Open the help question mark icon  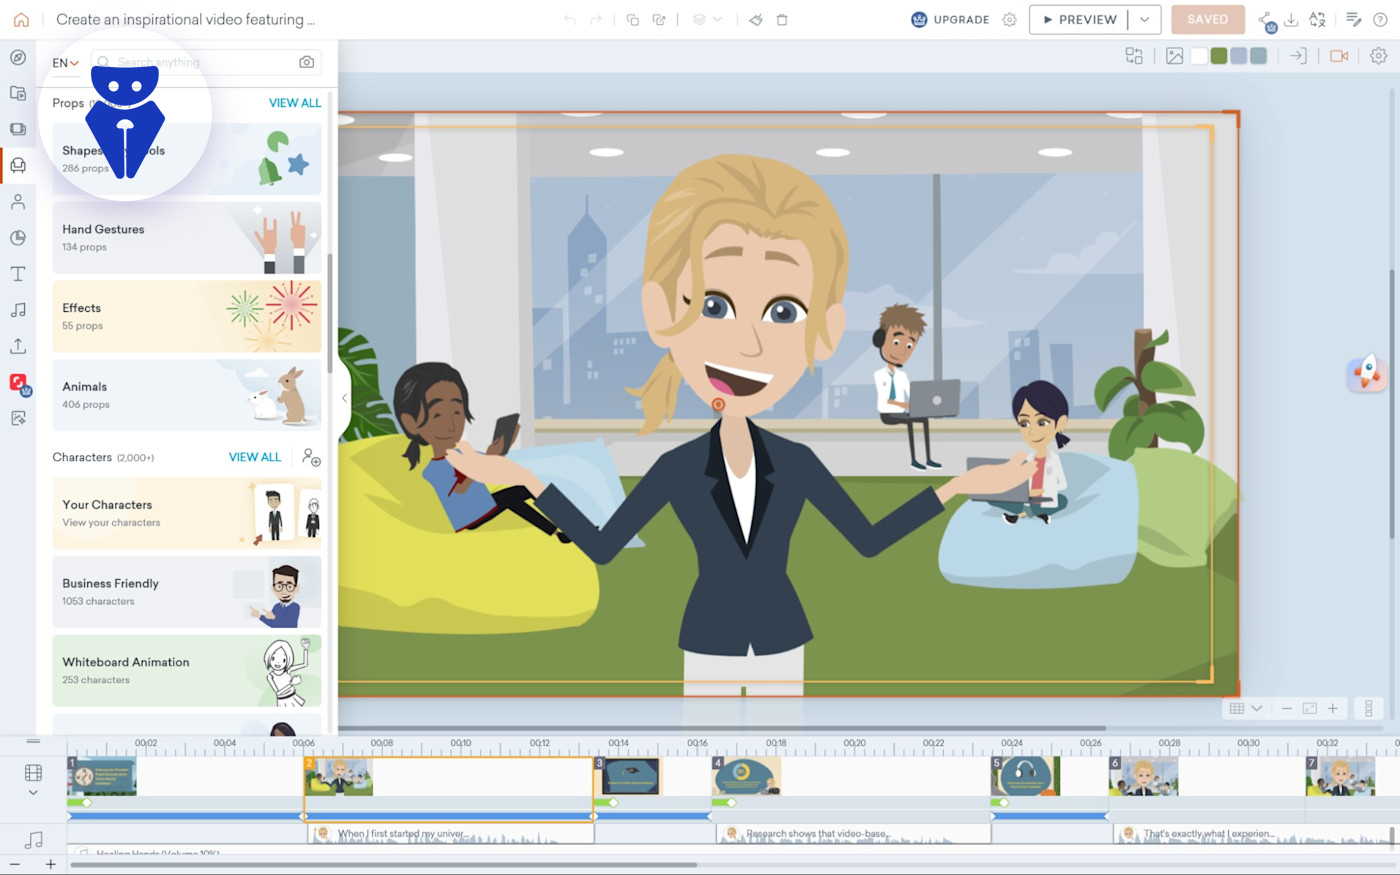[1380, 19]
